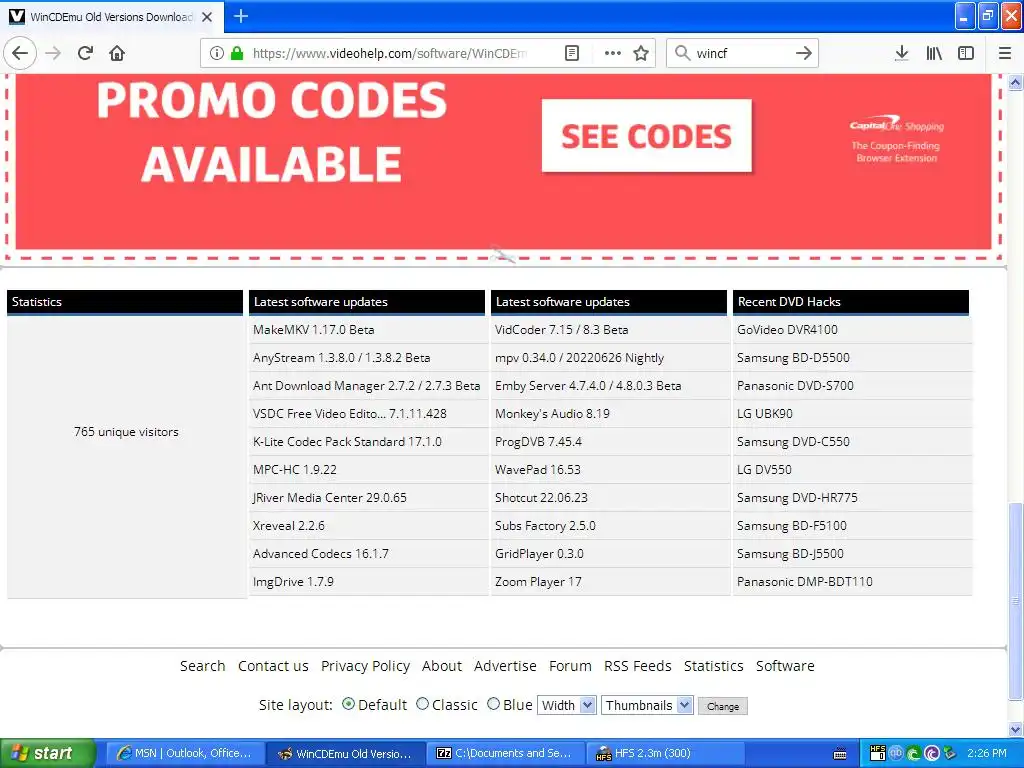Toggle reader view icon
The image size is (1024, 768).
tap(571, 53)
